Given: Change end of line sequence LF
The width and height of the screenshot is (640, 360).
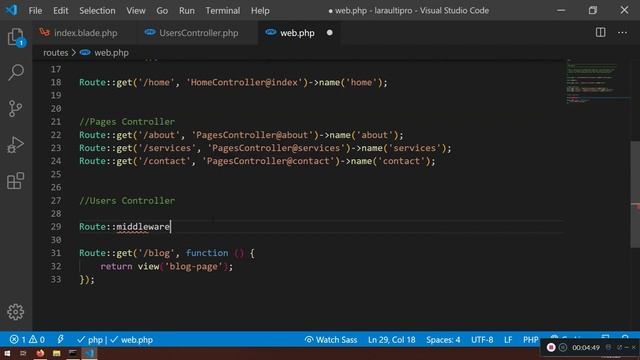Looking at the screenshot, I should point(508,340).
